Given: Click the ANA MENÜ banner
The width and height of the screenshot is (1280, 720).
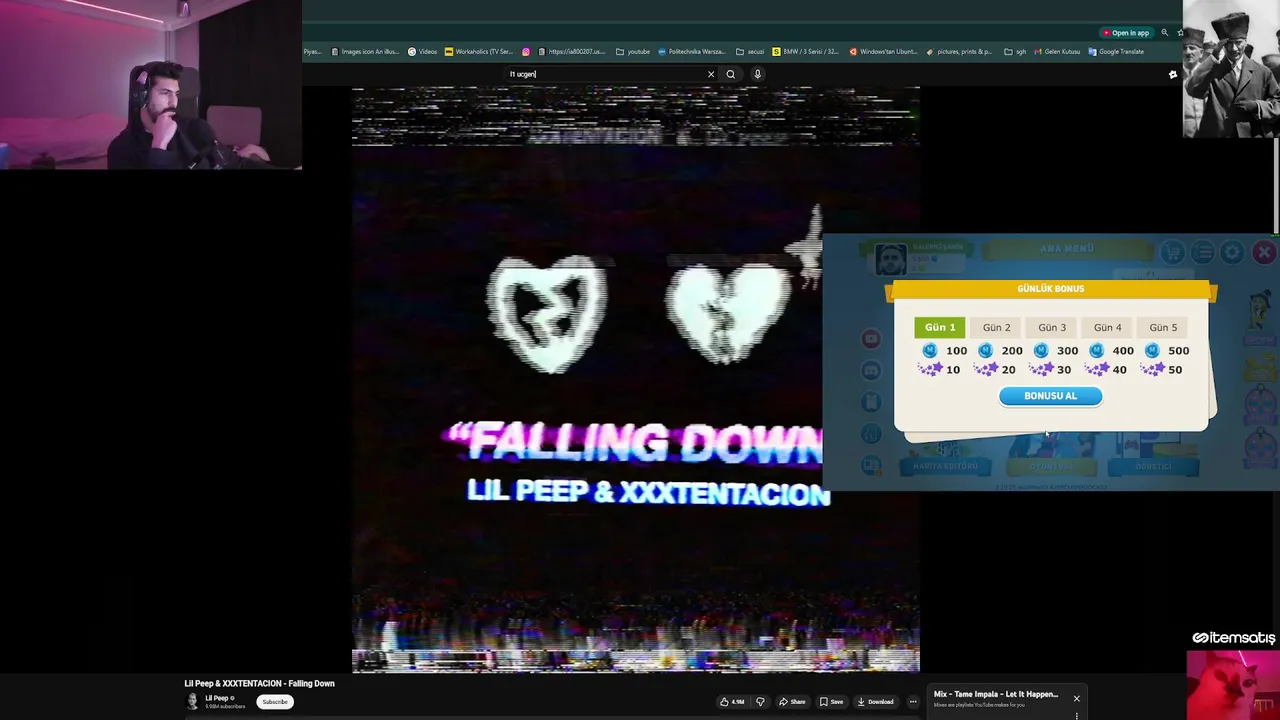Looking at the screenshot, I should click(1067, 248).
